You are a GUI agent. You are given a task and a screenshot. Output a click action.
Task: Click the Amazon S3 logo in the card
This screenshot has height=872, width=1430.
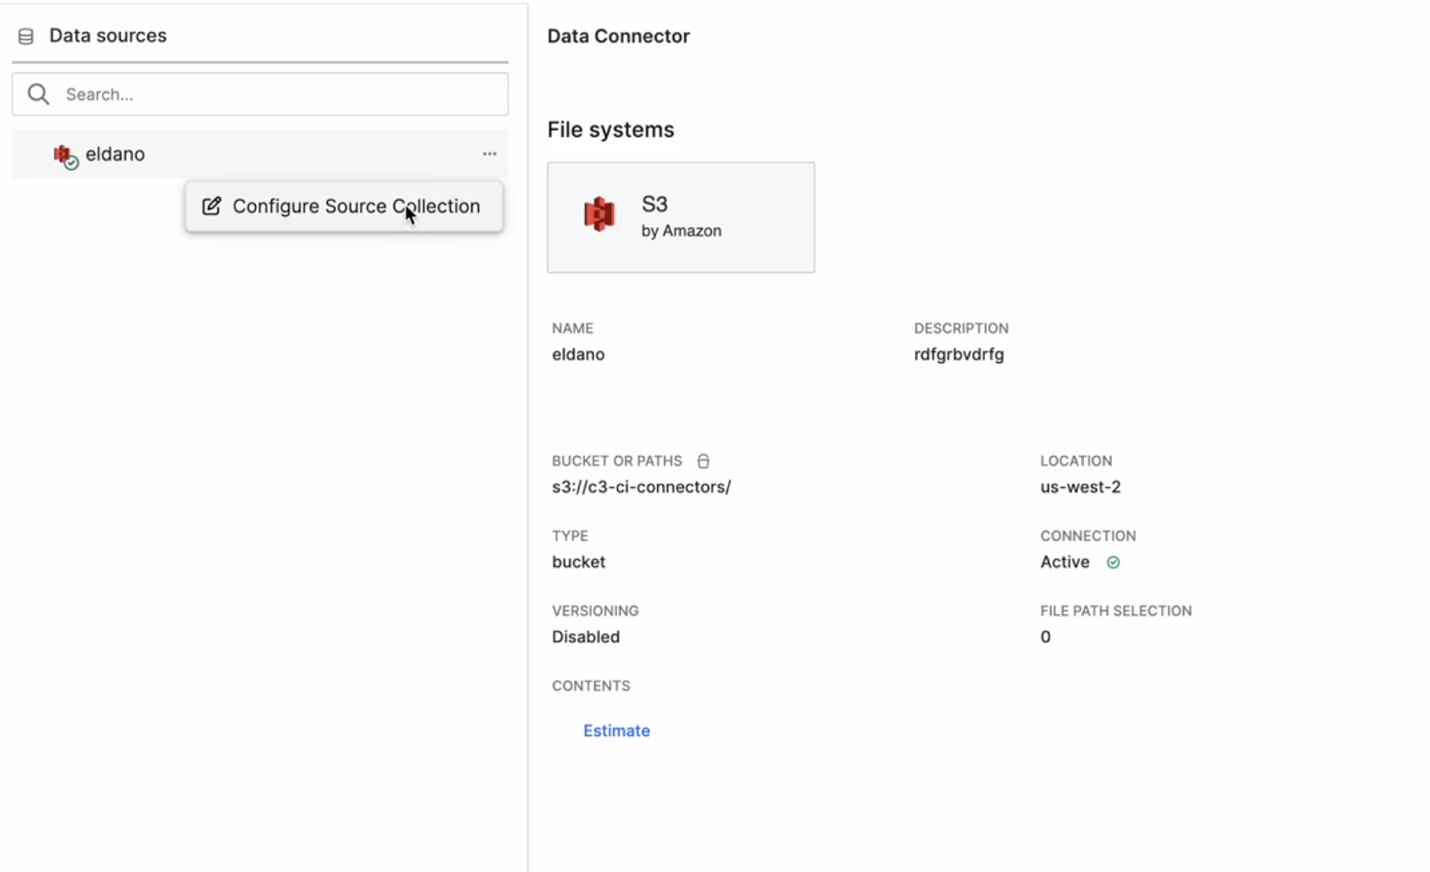click(599, 214)
